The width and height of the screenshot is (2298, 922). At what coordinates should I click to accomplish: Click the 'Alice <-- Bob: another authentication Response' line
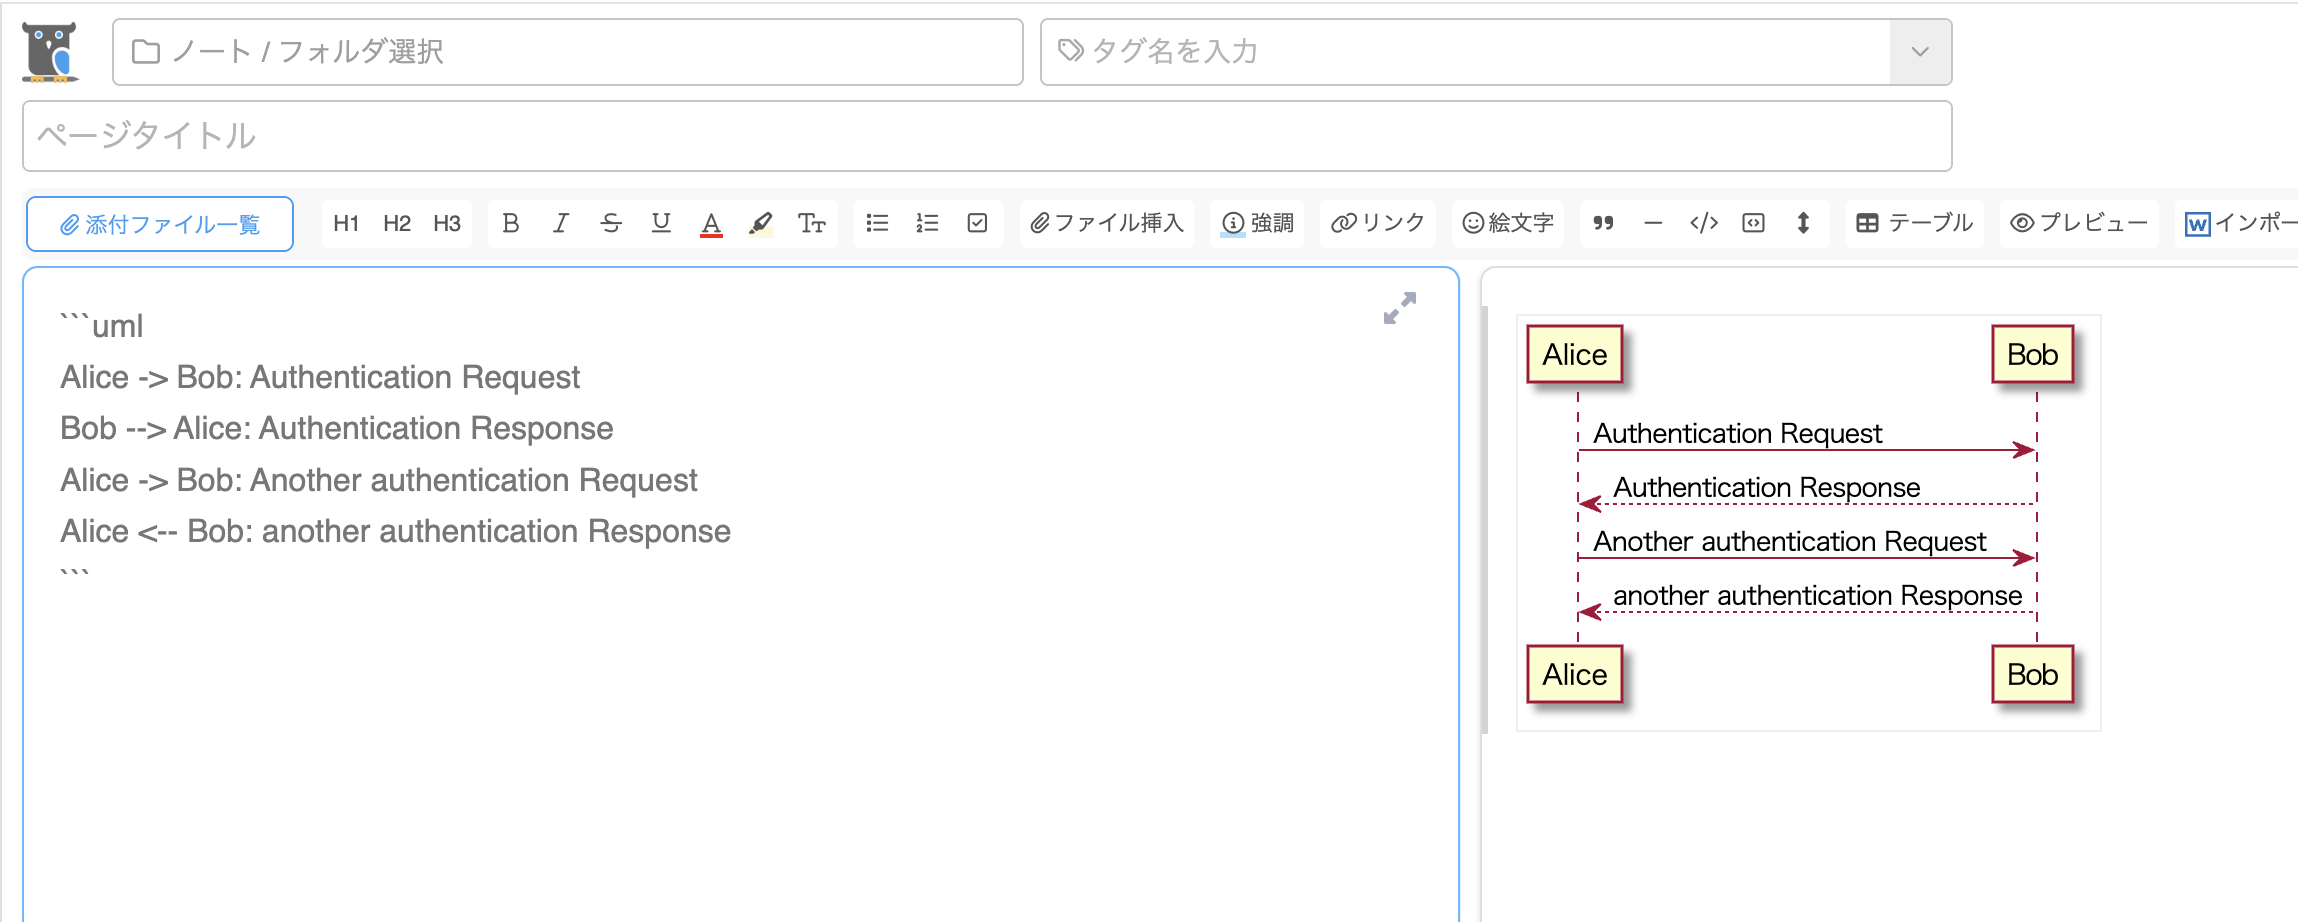point(396,531)
